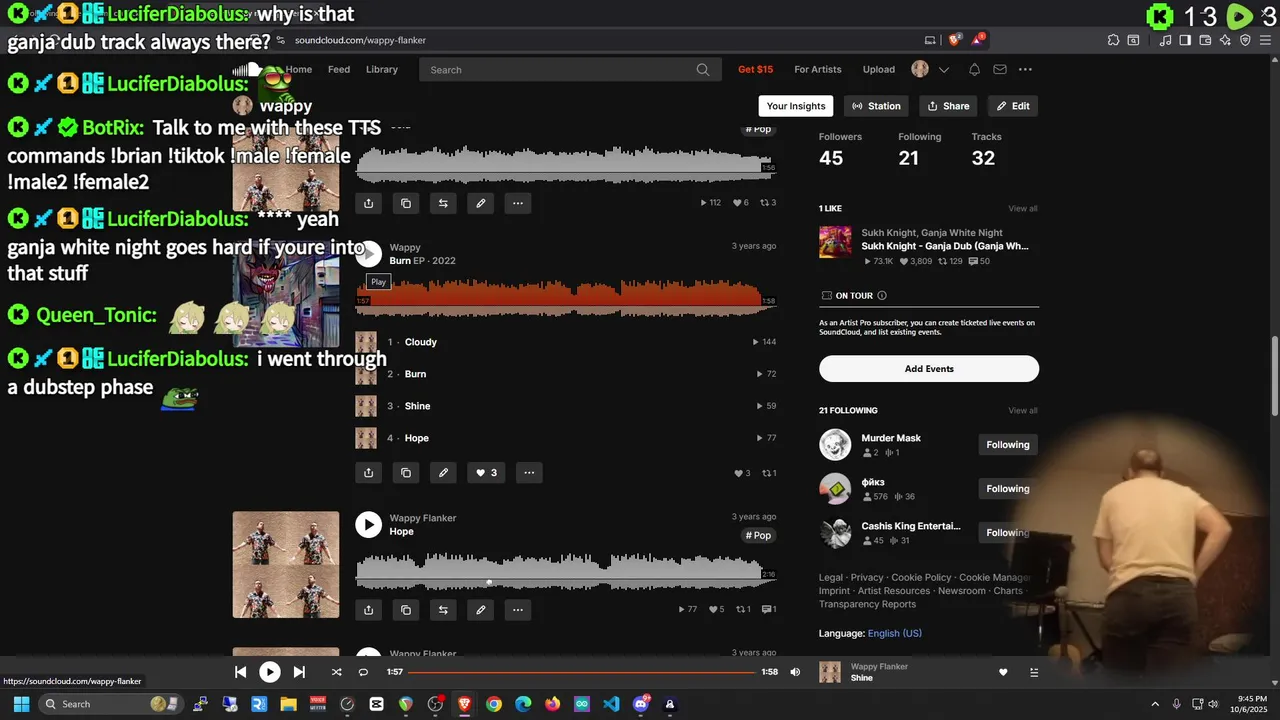Open the three-dot more menu in header

coord(1025,69)
